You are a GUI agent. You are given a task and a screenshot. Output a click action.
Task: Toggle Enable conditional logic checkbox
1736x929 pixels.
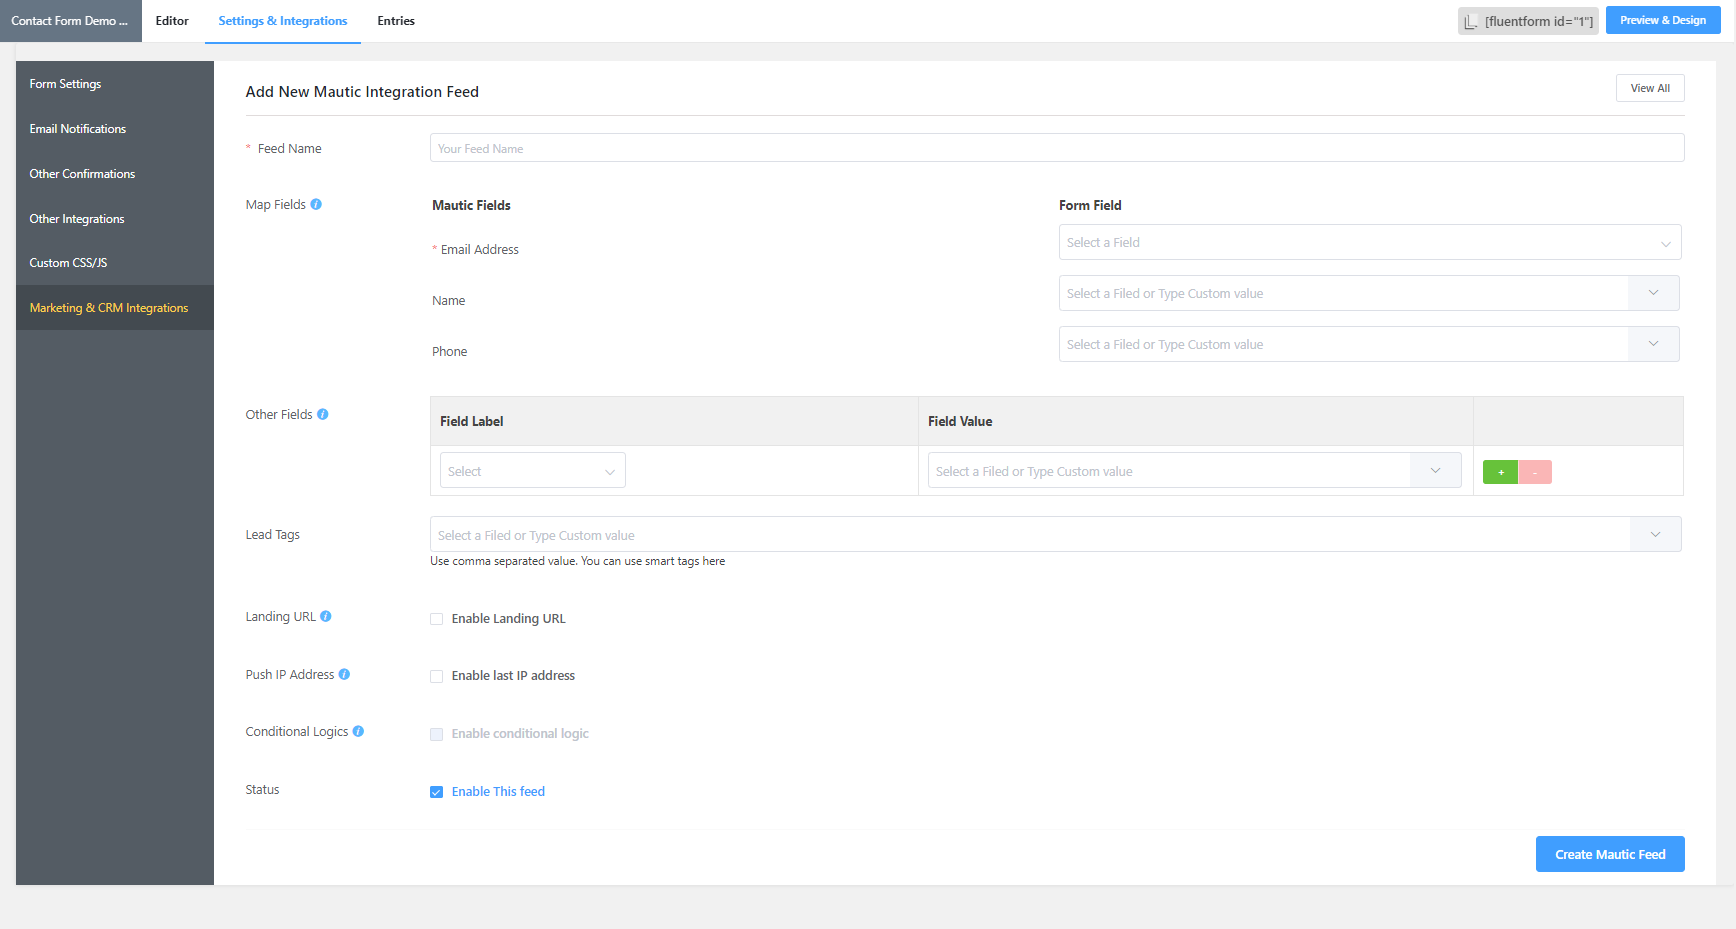437,734
